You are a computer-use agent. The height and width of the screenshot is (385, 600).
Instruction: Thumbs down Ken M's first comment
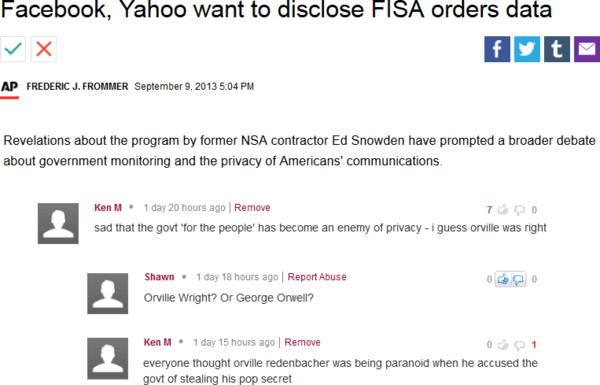[x=519, y=210]
